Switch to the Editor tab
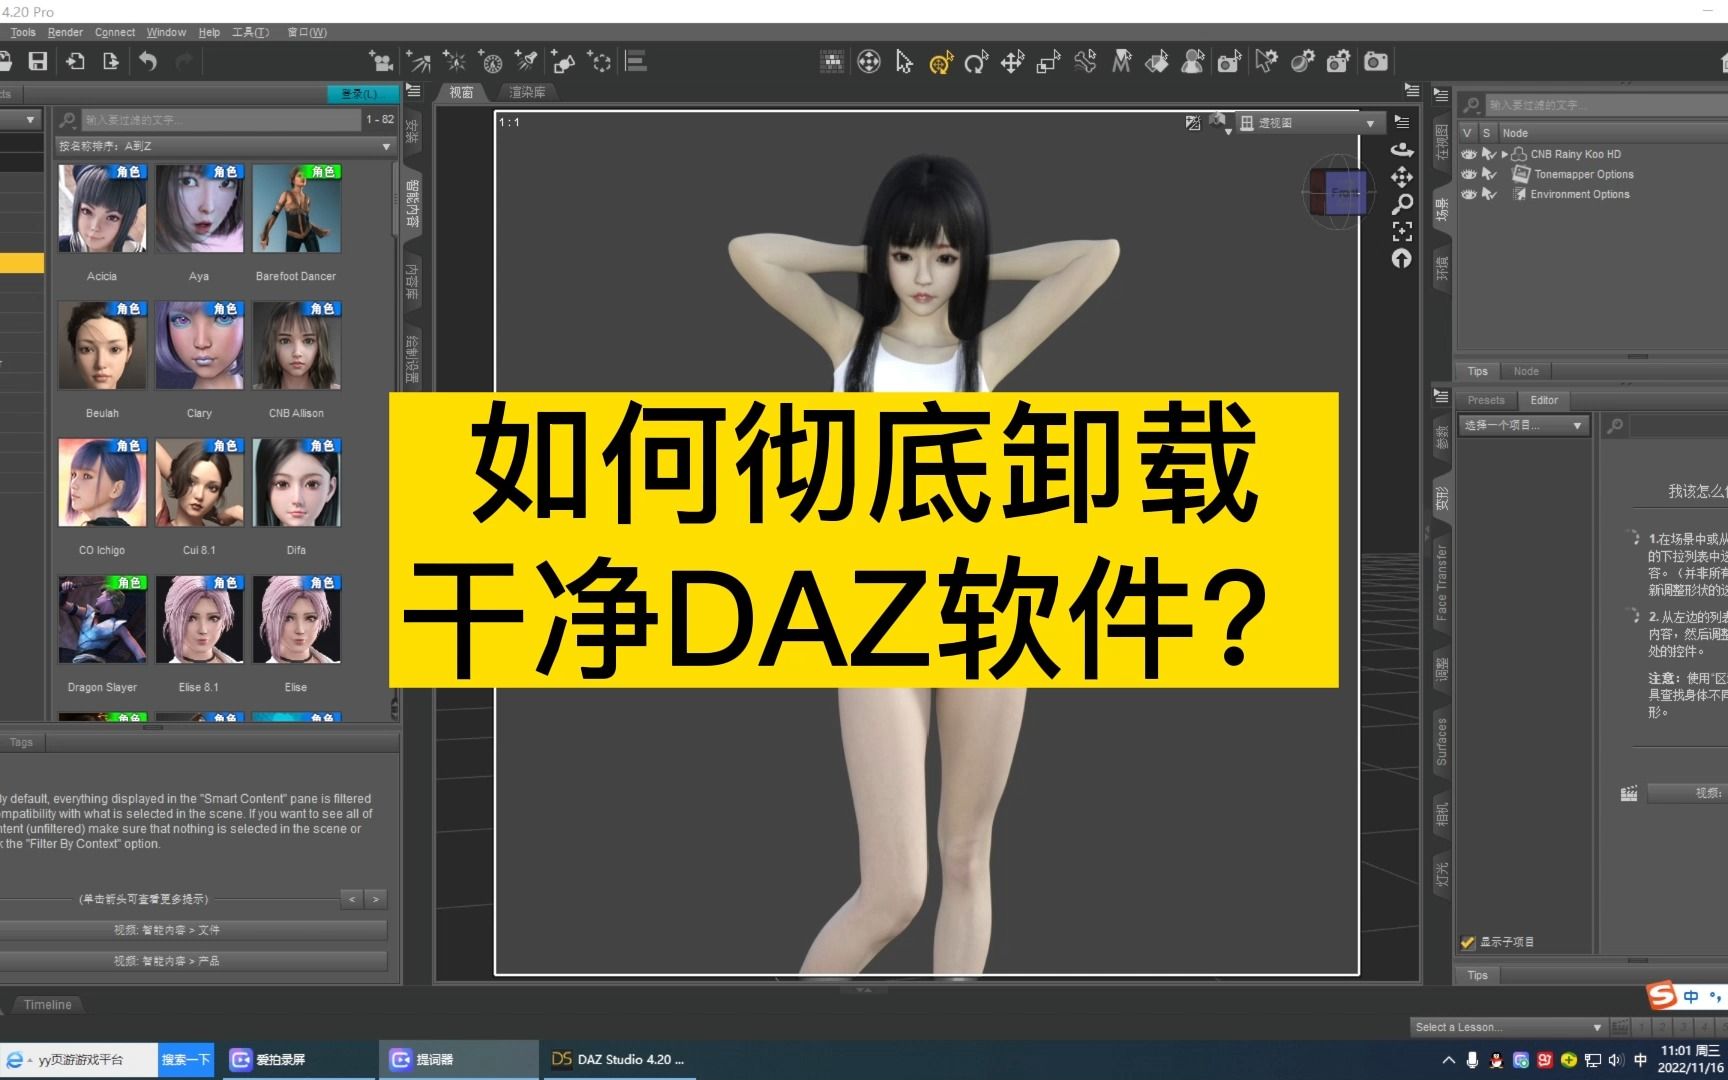This screenshot has height=1080, width=1728. 1544,399
